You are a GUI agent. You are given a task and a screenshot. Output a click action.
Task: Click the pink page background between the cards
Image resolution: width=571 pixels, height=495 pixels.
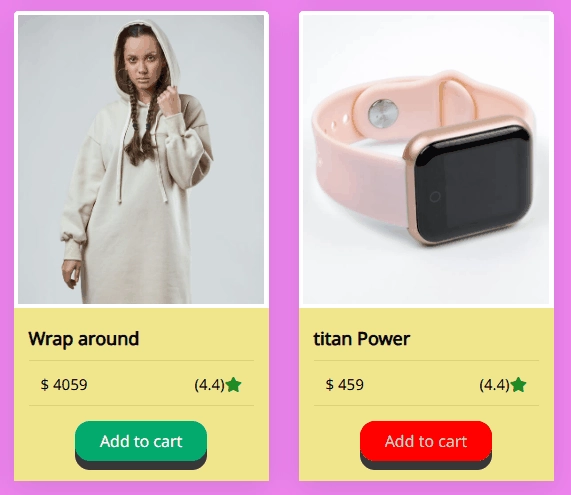tap(284, 248)
